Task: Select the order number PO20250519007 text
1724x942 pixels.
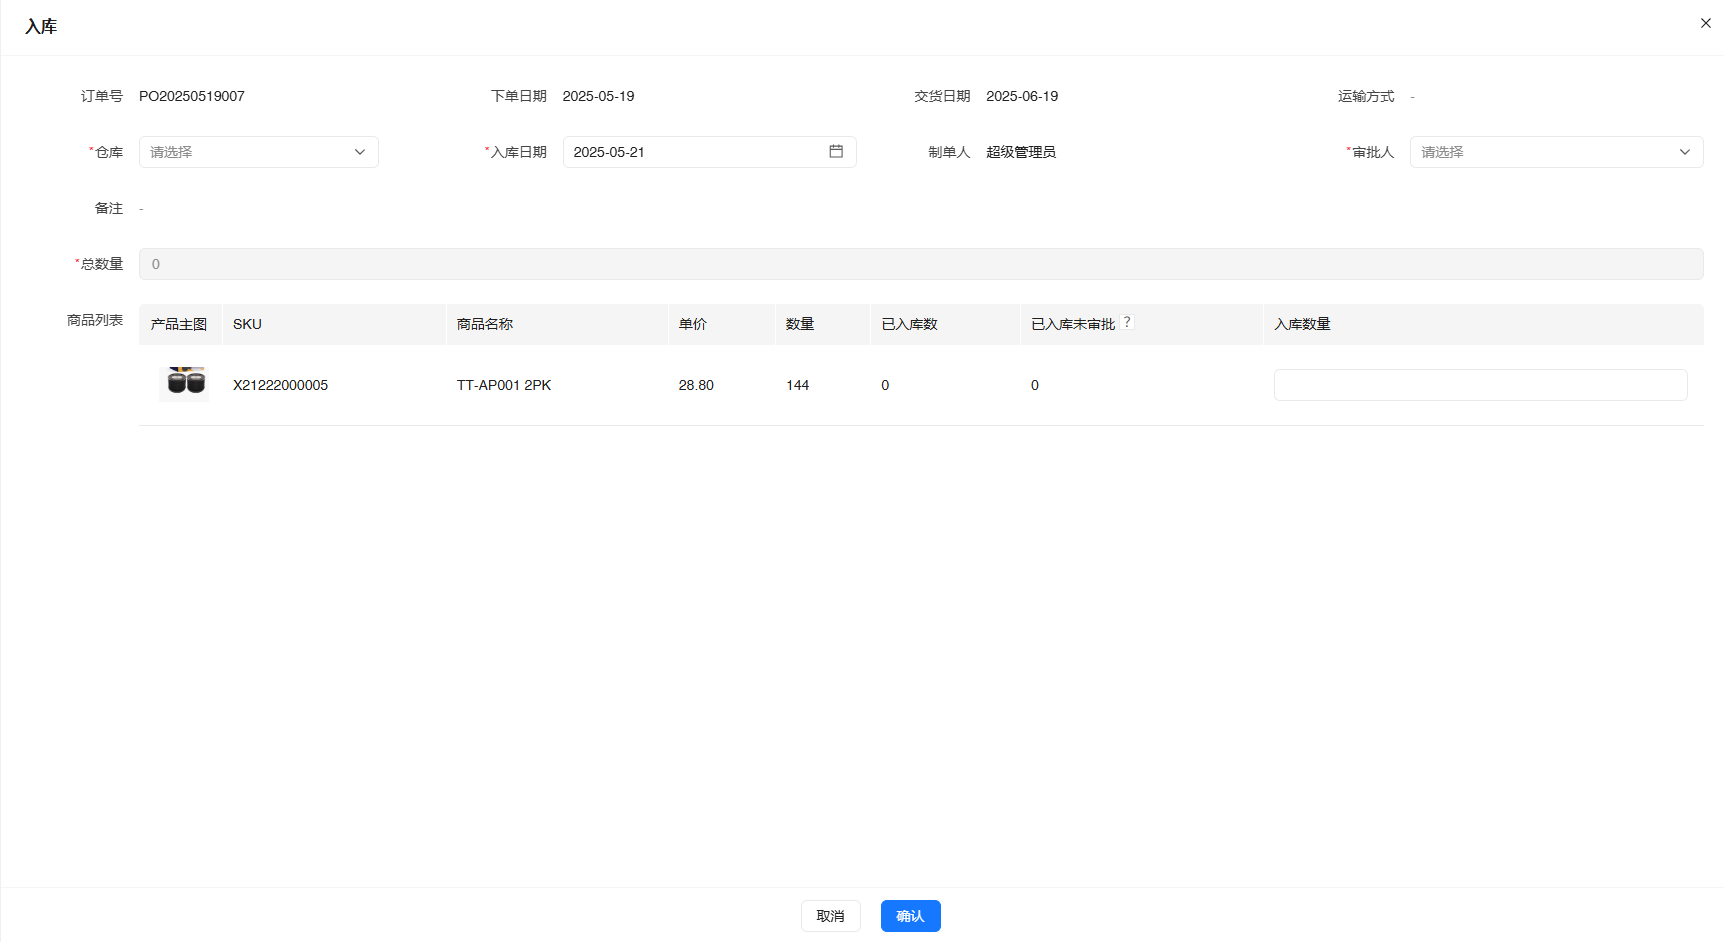Action: tap(193, 95)
